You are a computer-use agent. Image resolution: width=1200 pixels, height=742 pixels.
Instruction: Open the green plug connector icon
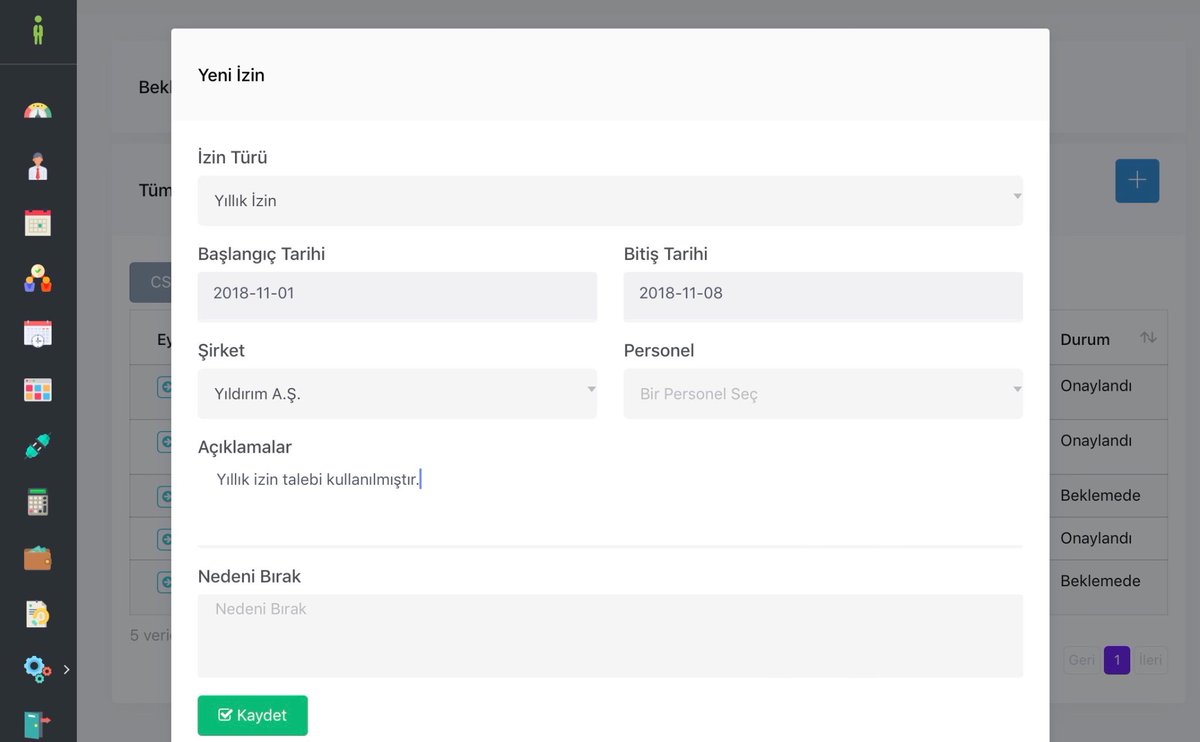38,446
